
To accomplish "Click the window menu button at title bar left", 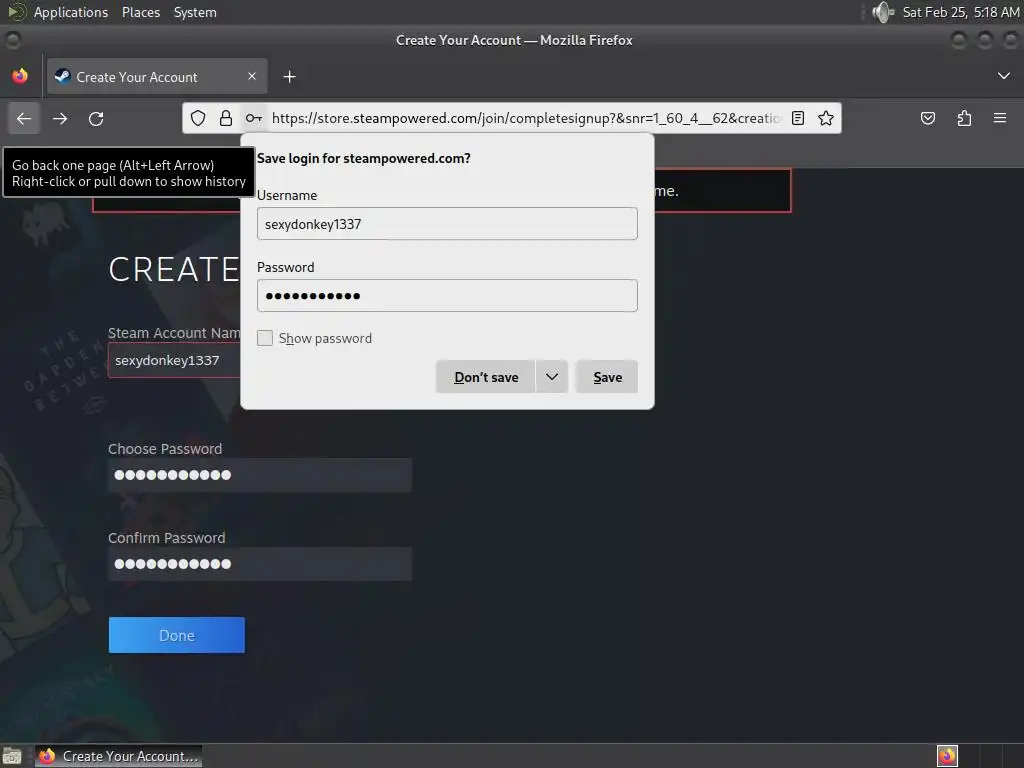I will 12,40.
